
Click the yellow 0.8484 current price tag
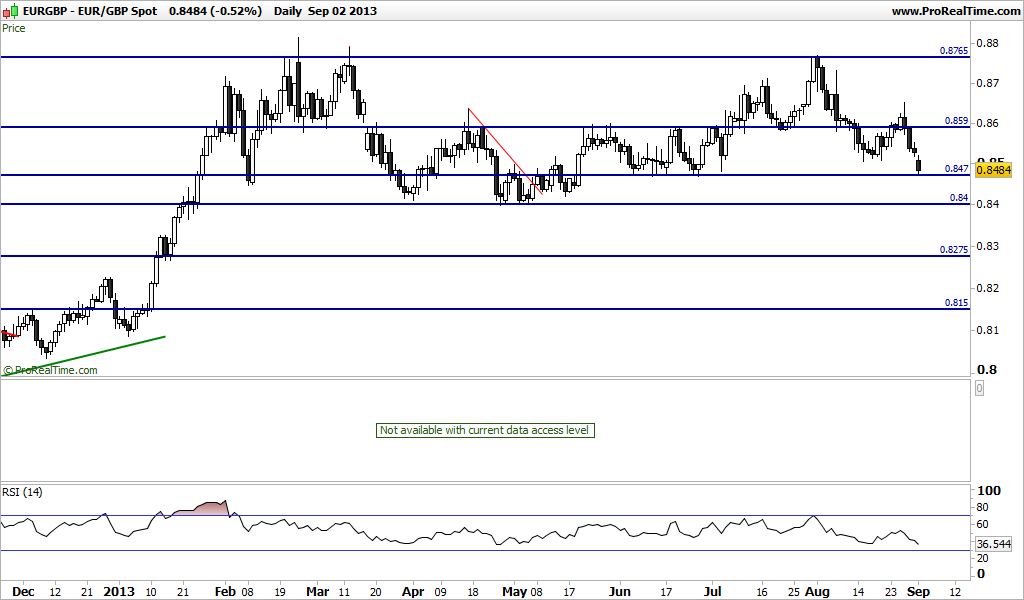click(993, 170)
